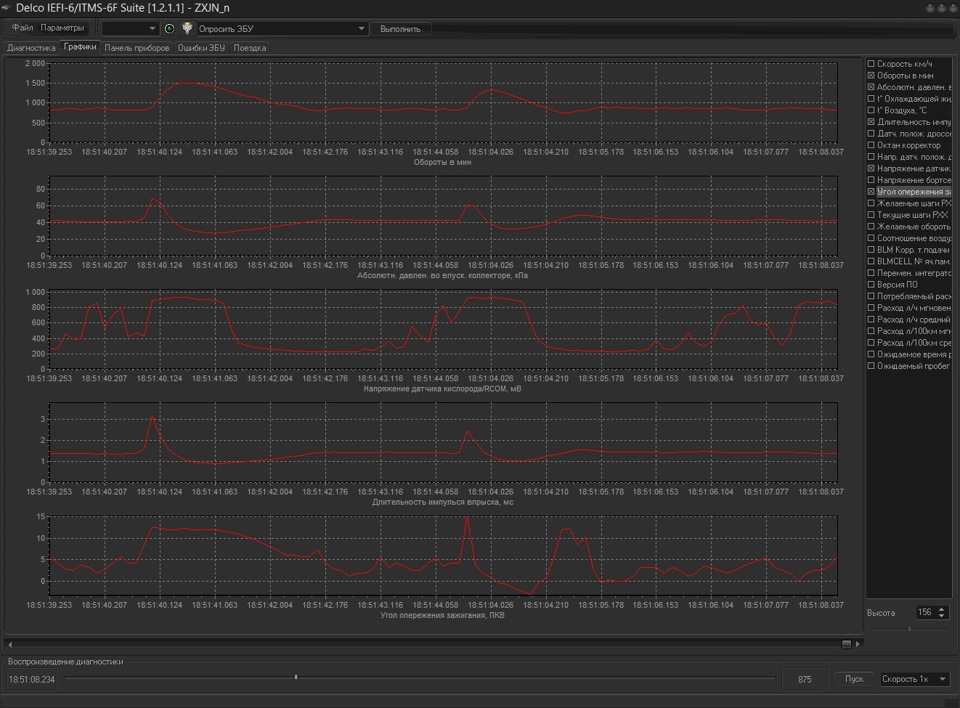Viewport: 960px width, 708px height.
Task: Click the timestamp field 18:51:08.234
Action: click(x=32, y=679)
